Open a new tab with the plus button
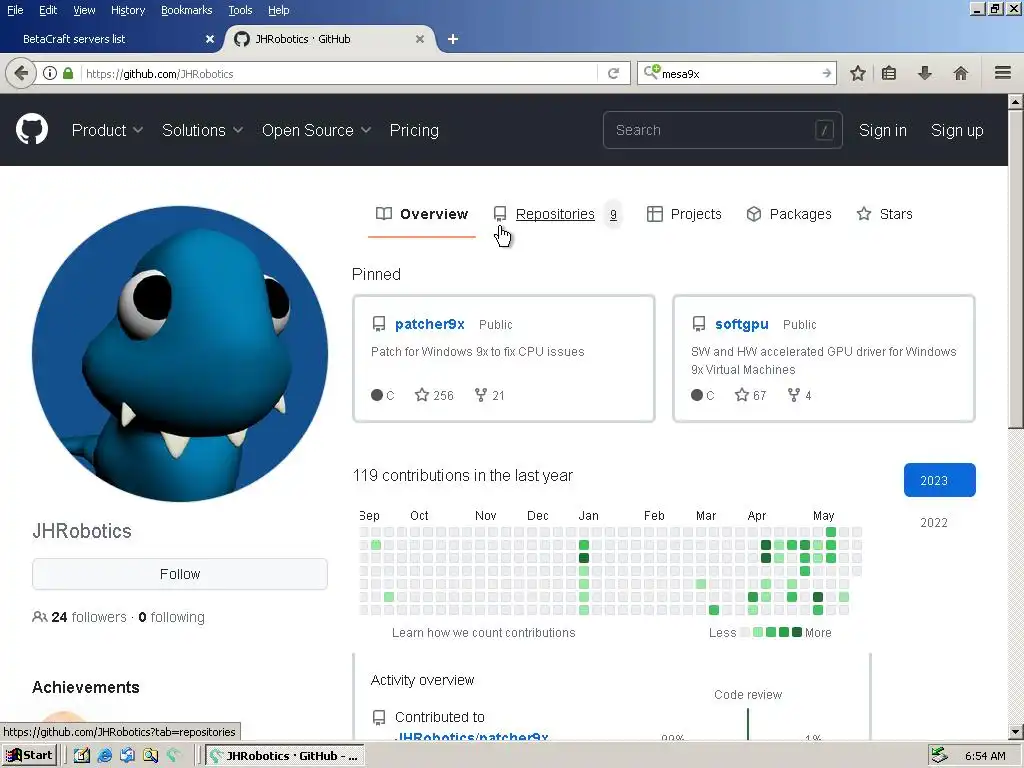Screen dimensions: 1024x768 click(453, 39)
